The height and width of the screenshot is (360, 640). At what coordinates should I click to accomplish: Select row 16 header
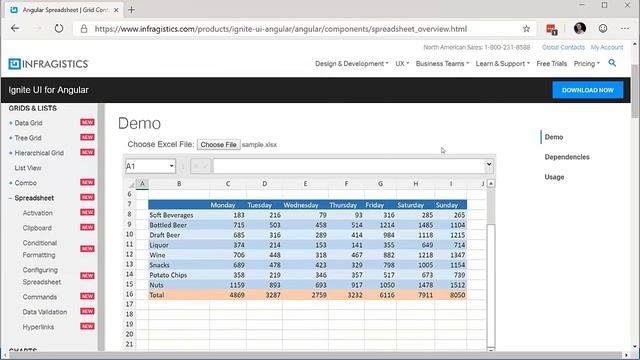129,294
